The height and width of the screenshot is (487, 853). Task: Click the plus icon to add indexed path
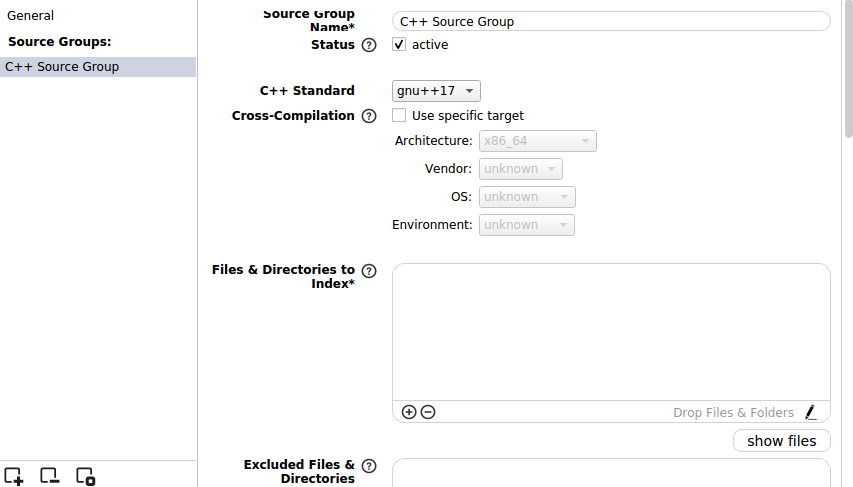(409, 412)
